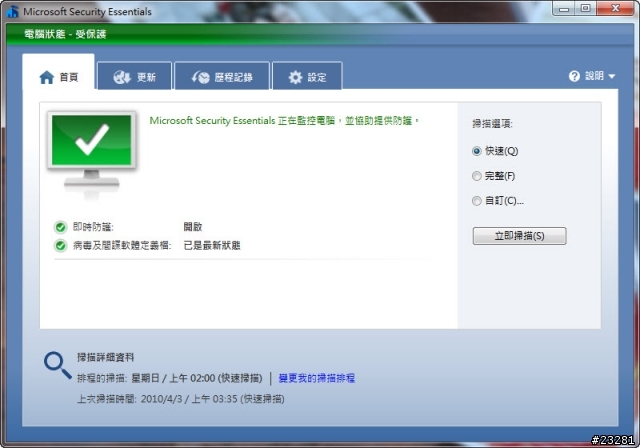Click the magnifying glass scan details icon
Screen dimensions: 640x448
58,365
